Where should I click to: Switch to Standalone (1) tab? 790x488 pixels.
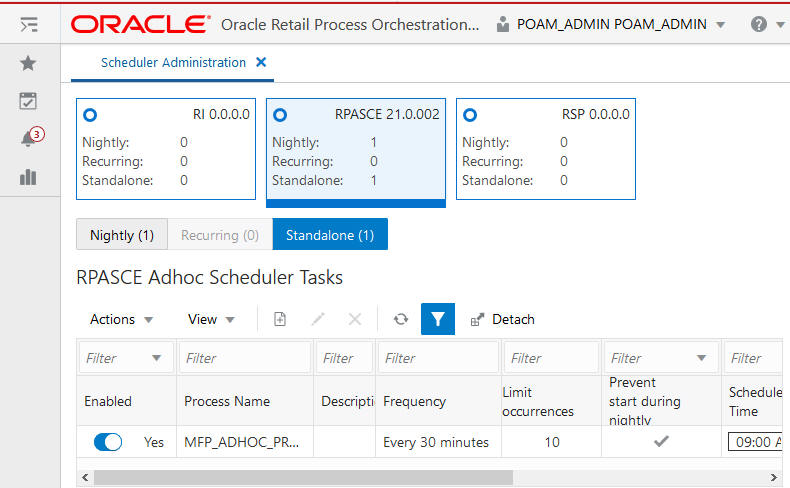pyautogui.click(x=330, y=234)
